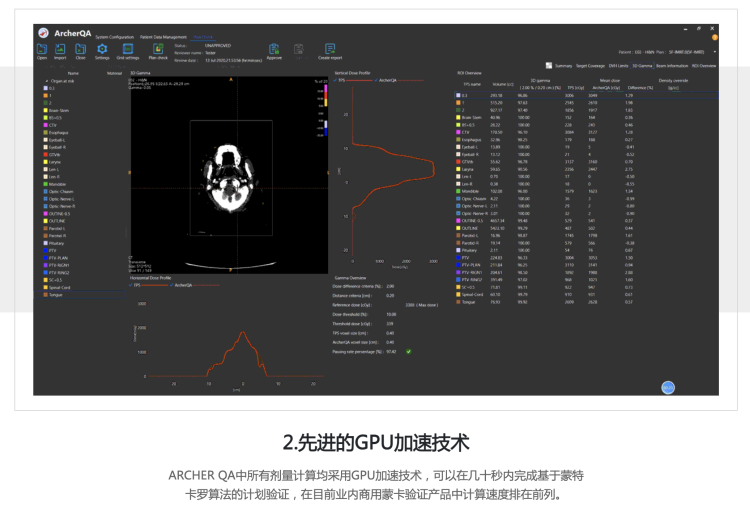Open the Settings gear icon

102,49
